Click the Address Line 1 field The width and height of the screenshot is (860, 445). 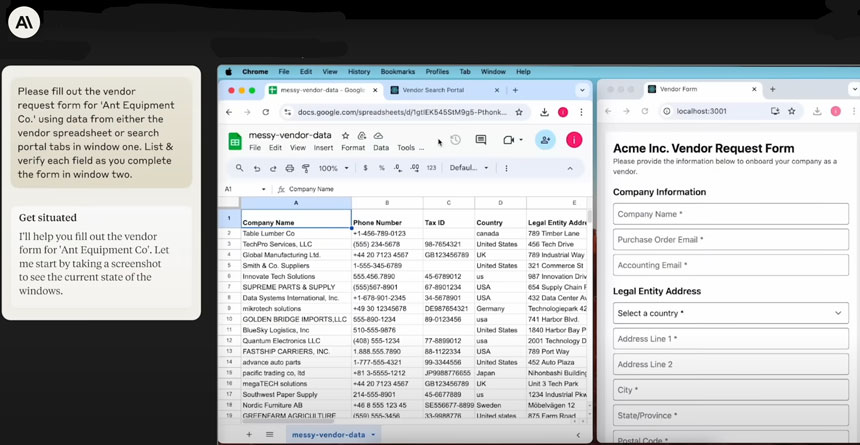(731, 339)
